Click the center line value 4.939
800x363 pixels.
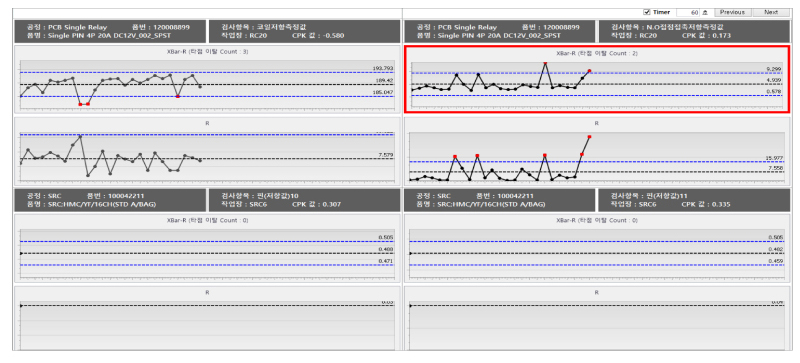(774, 80)
